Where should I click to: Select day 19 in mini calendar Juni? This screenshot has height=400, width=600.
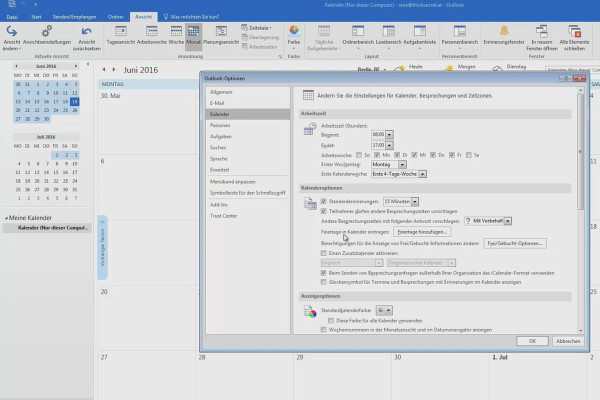(x=75, y=101)
